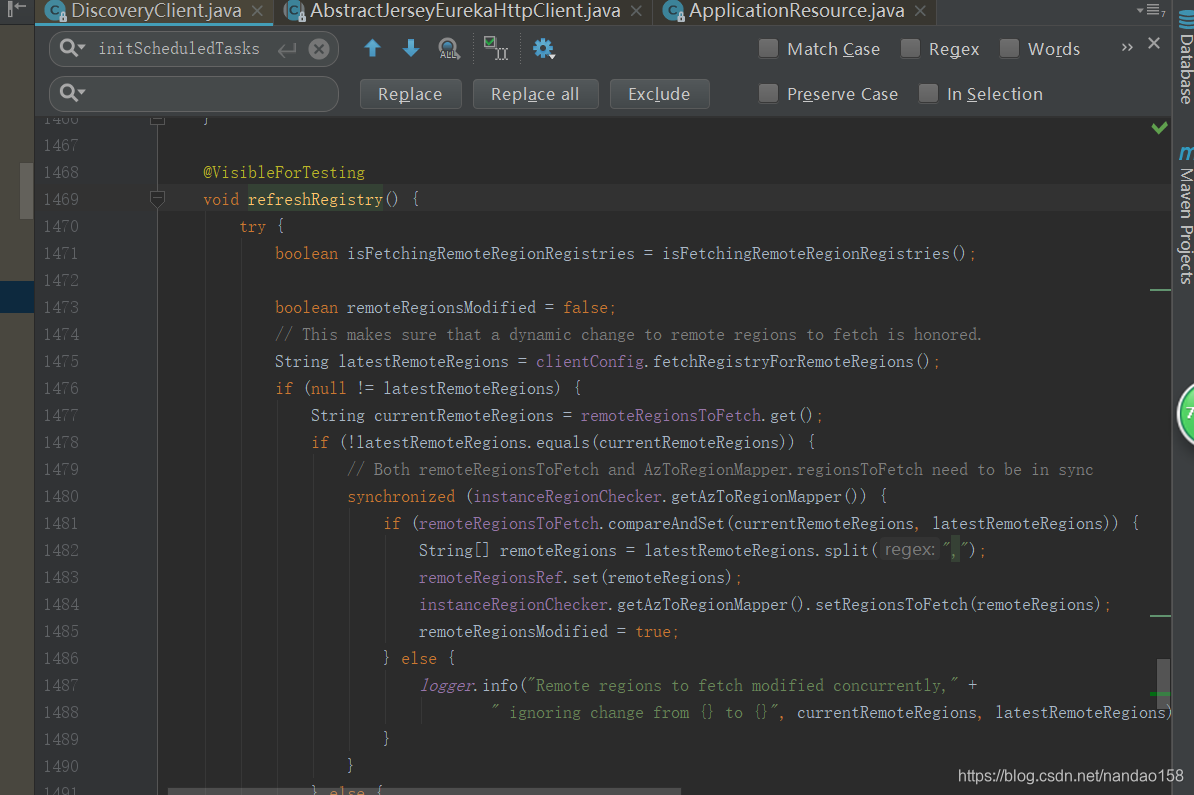The width and height of the screenshot is (1194, 795).
Task: Jump to previous search occurrence arrow
Action: (x=372, y=48)
